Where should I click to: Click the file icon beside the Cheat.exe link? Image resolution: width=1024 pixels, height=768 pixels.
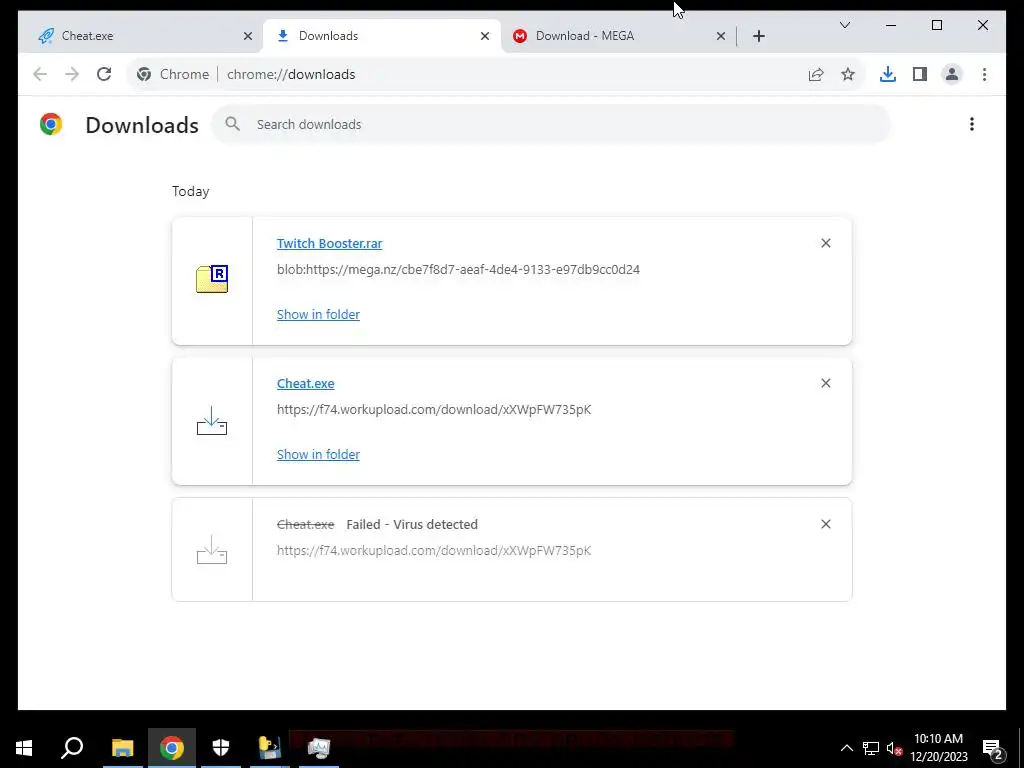pos(212,421)
